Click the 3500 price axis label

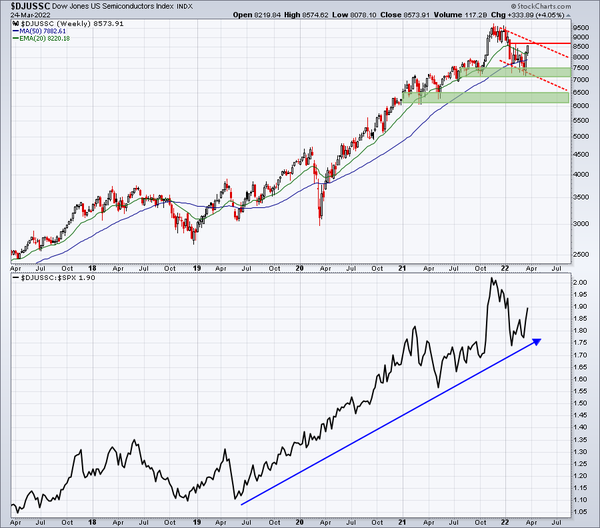[x=580, y=197]
